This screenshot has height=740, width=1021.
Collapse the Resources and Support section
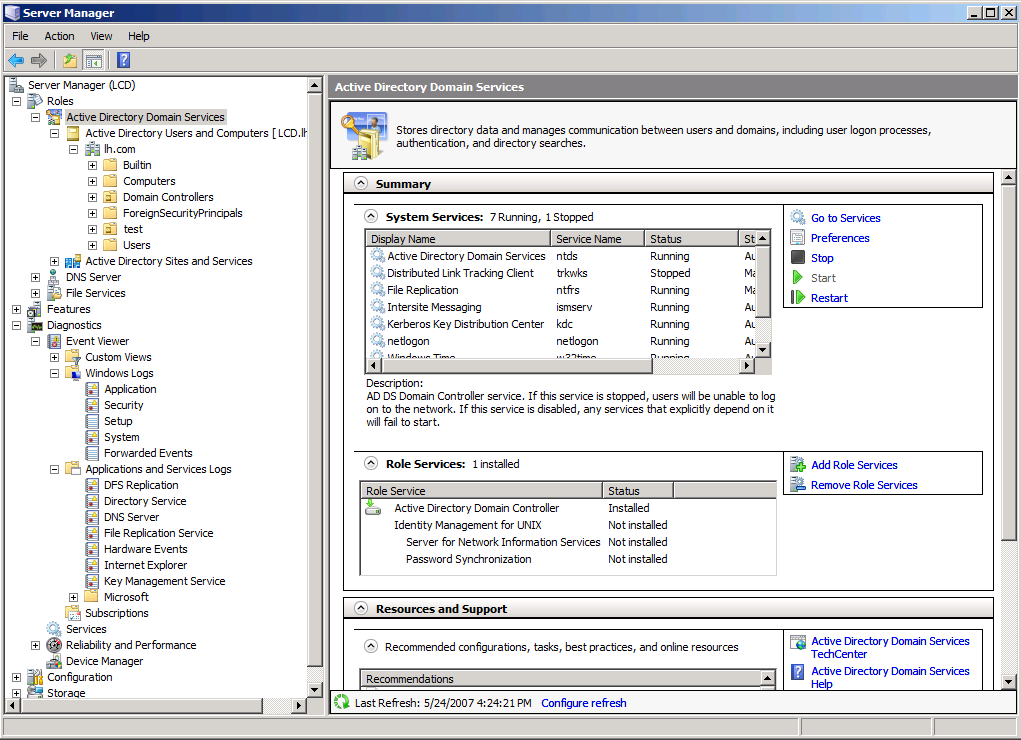coord(361,608)
